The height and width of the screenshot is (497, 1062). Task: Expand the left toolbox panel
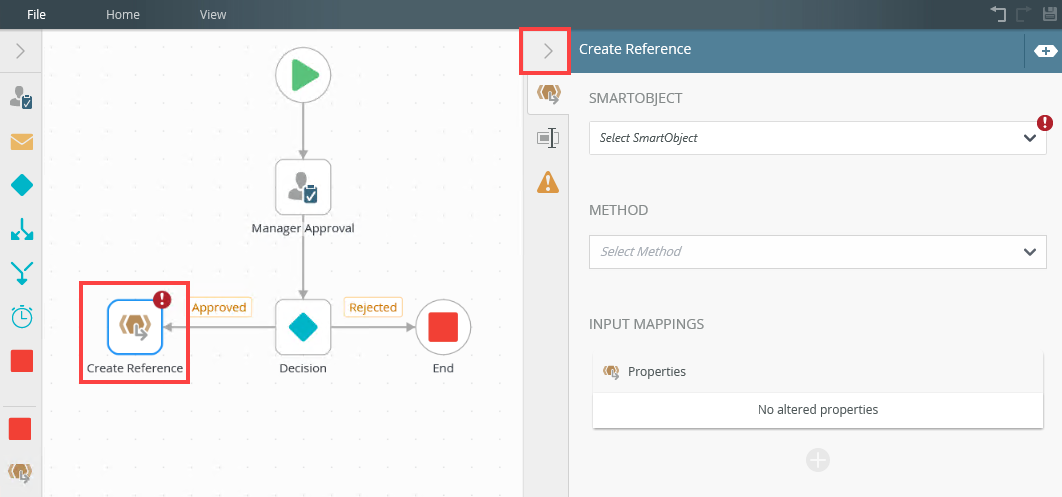pos(21,50)
